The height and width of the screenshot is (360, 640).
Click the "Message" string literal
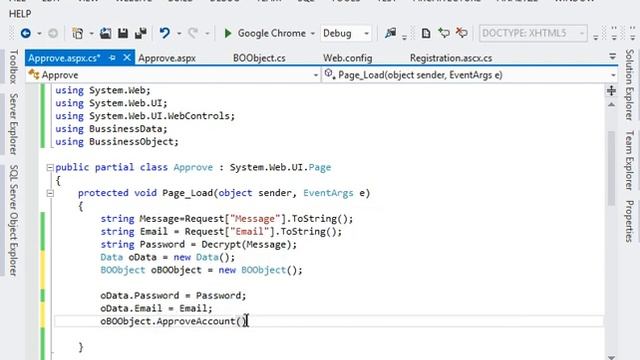(255, 219)
